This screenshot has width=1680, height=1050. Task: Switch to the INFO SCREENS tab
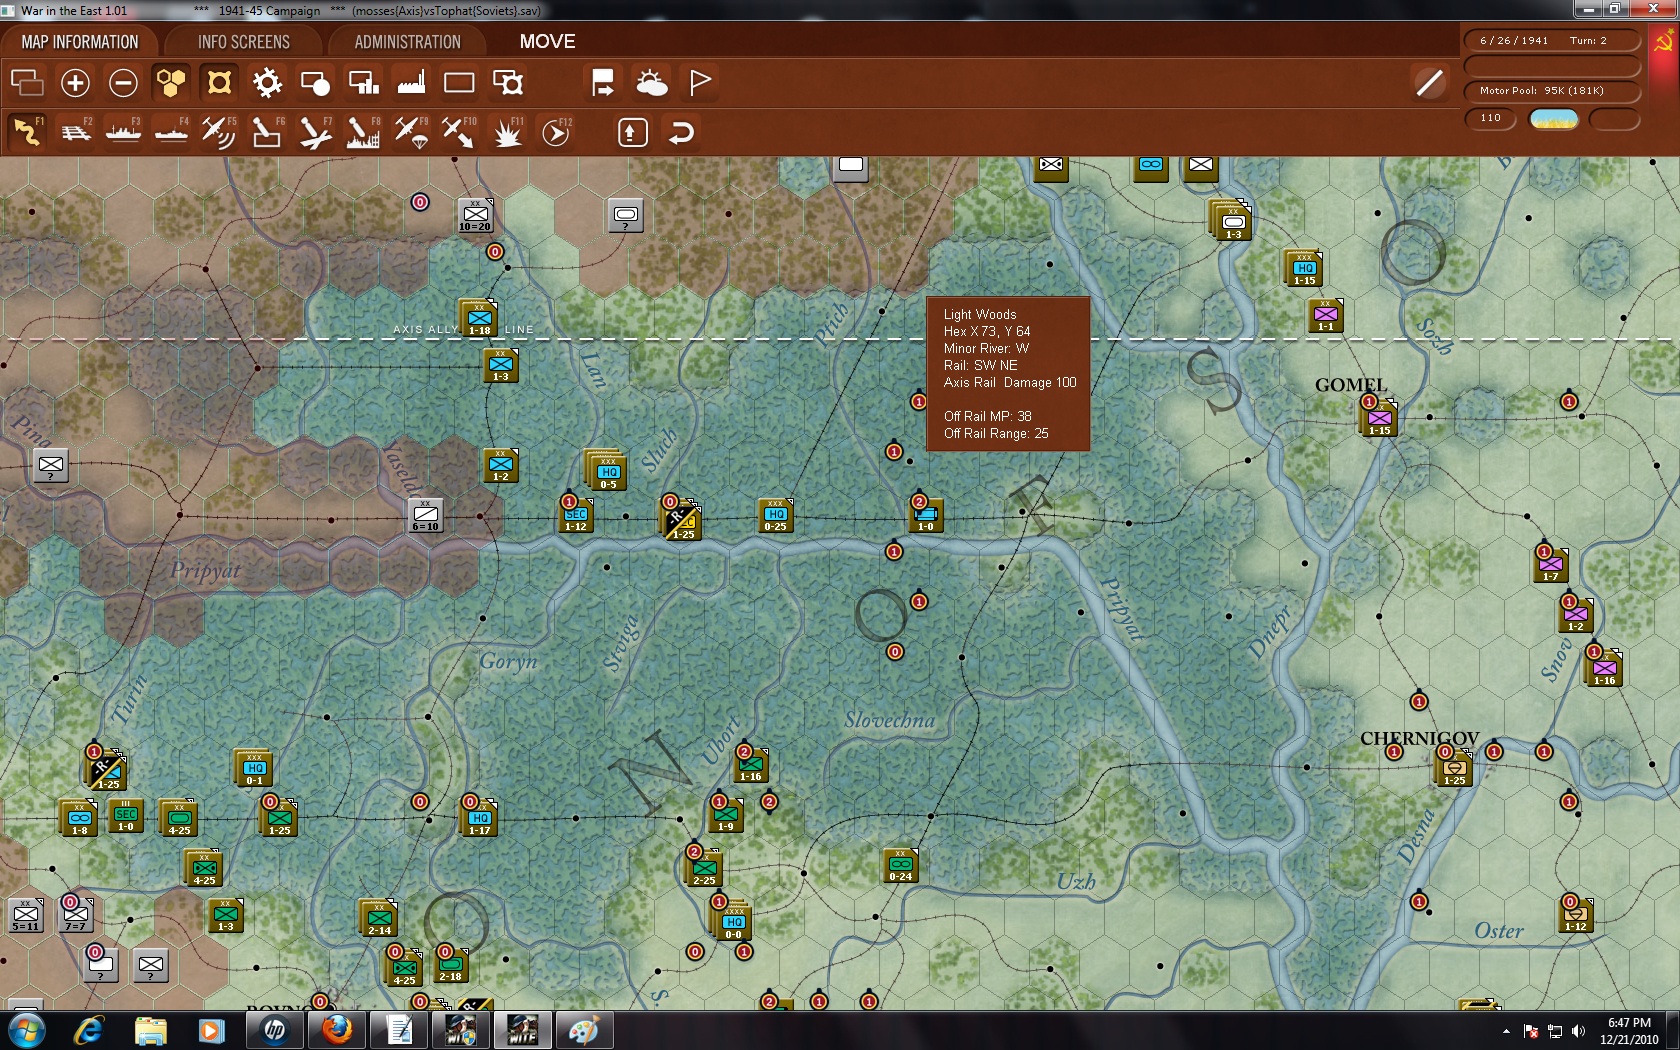point(243,42)
